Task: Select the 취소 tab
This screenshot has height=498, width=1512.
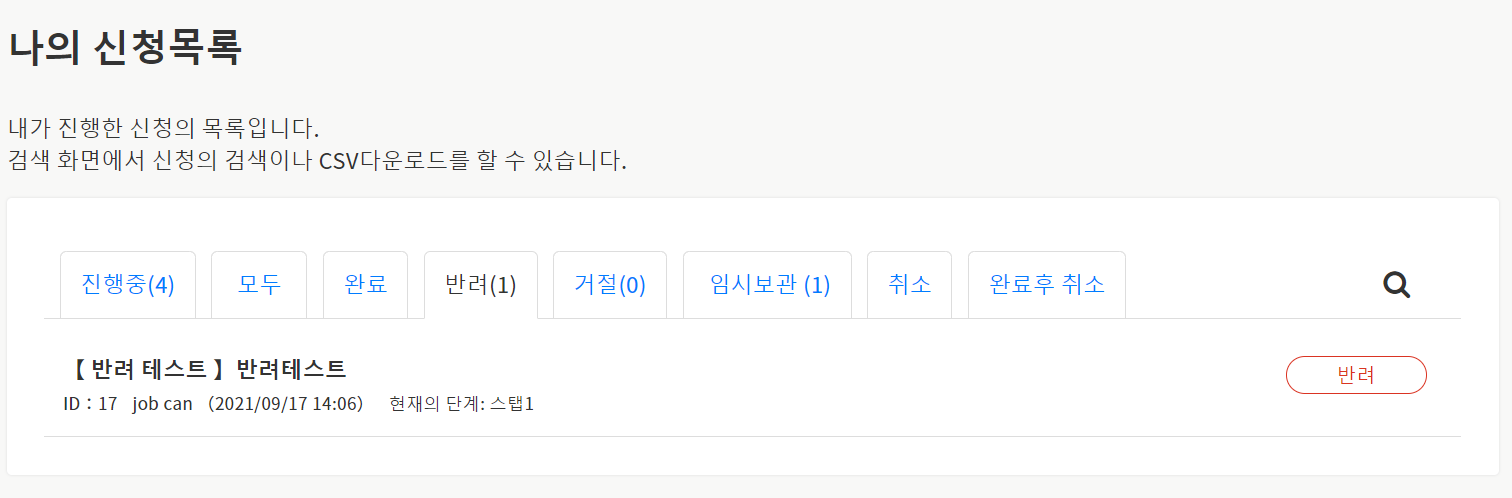Action: click(x=909, y=285)
